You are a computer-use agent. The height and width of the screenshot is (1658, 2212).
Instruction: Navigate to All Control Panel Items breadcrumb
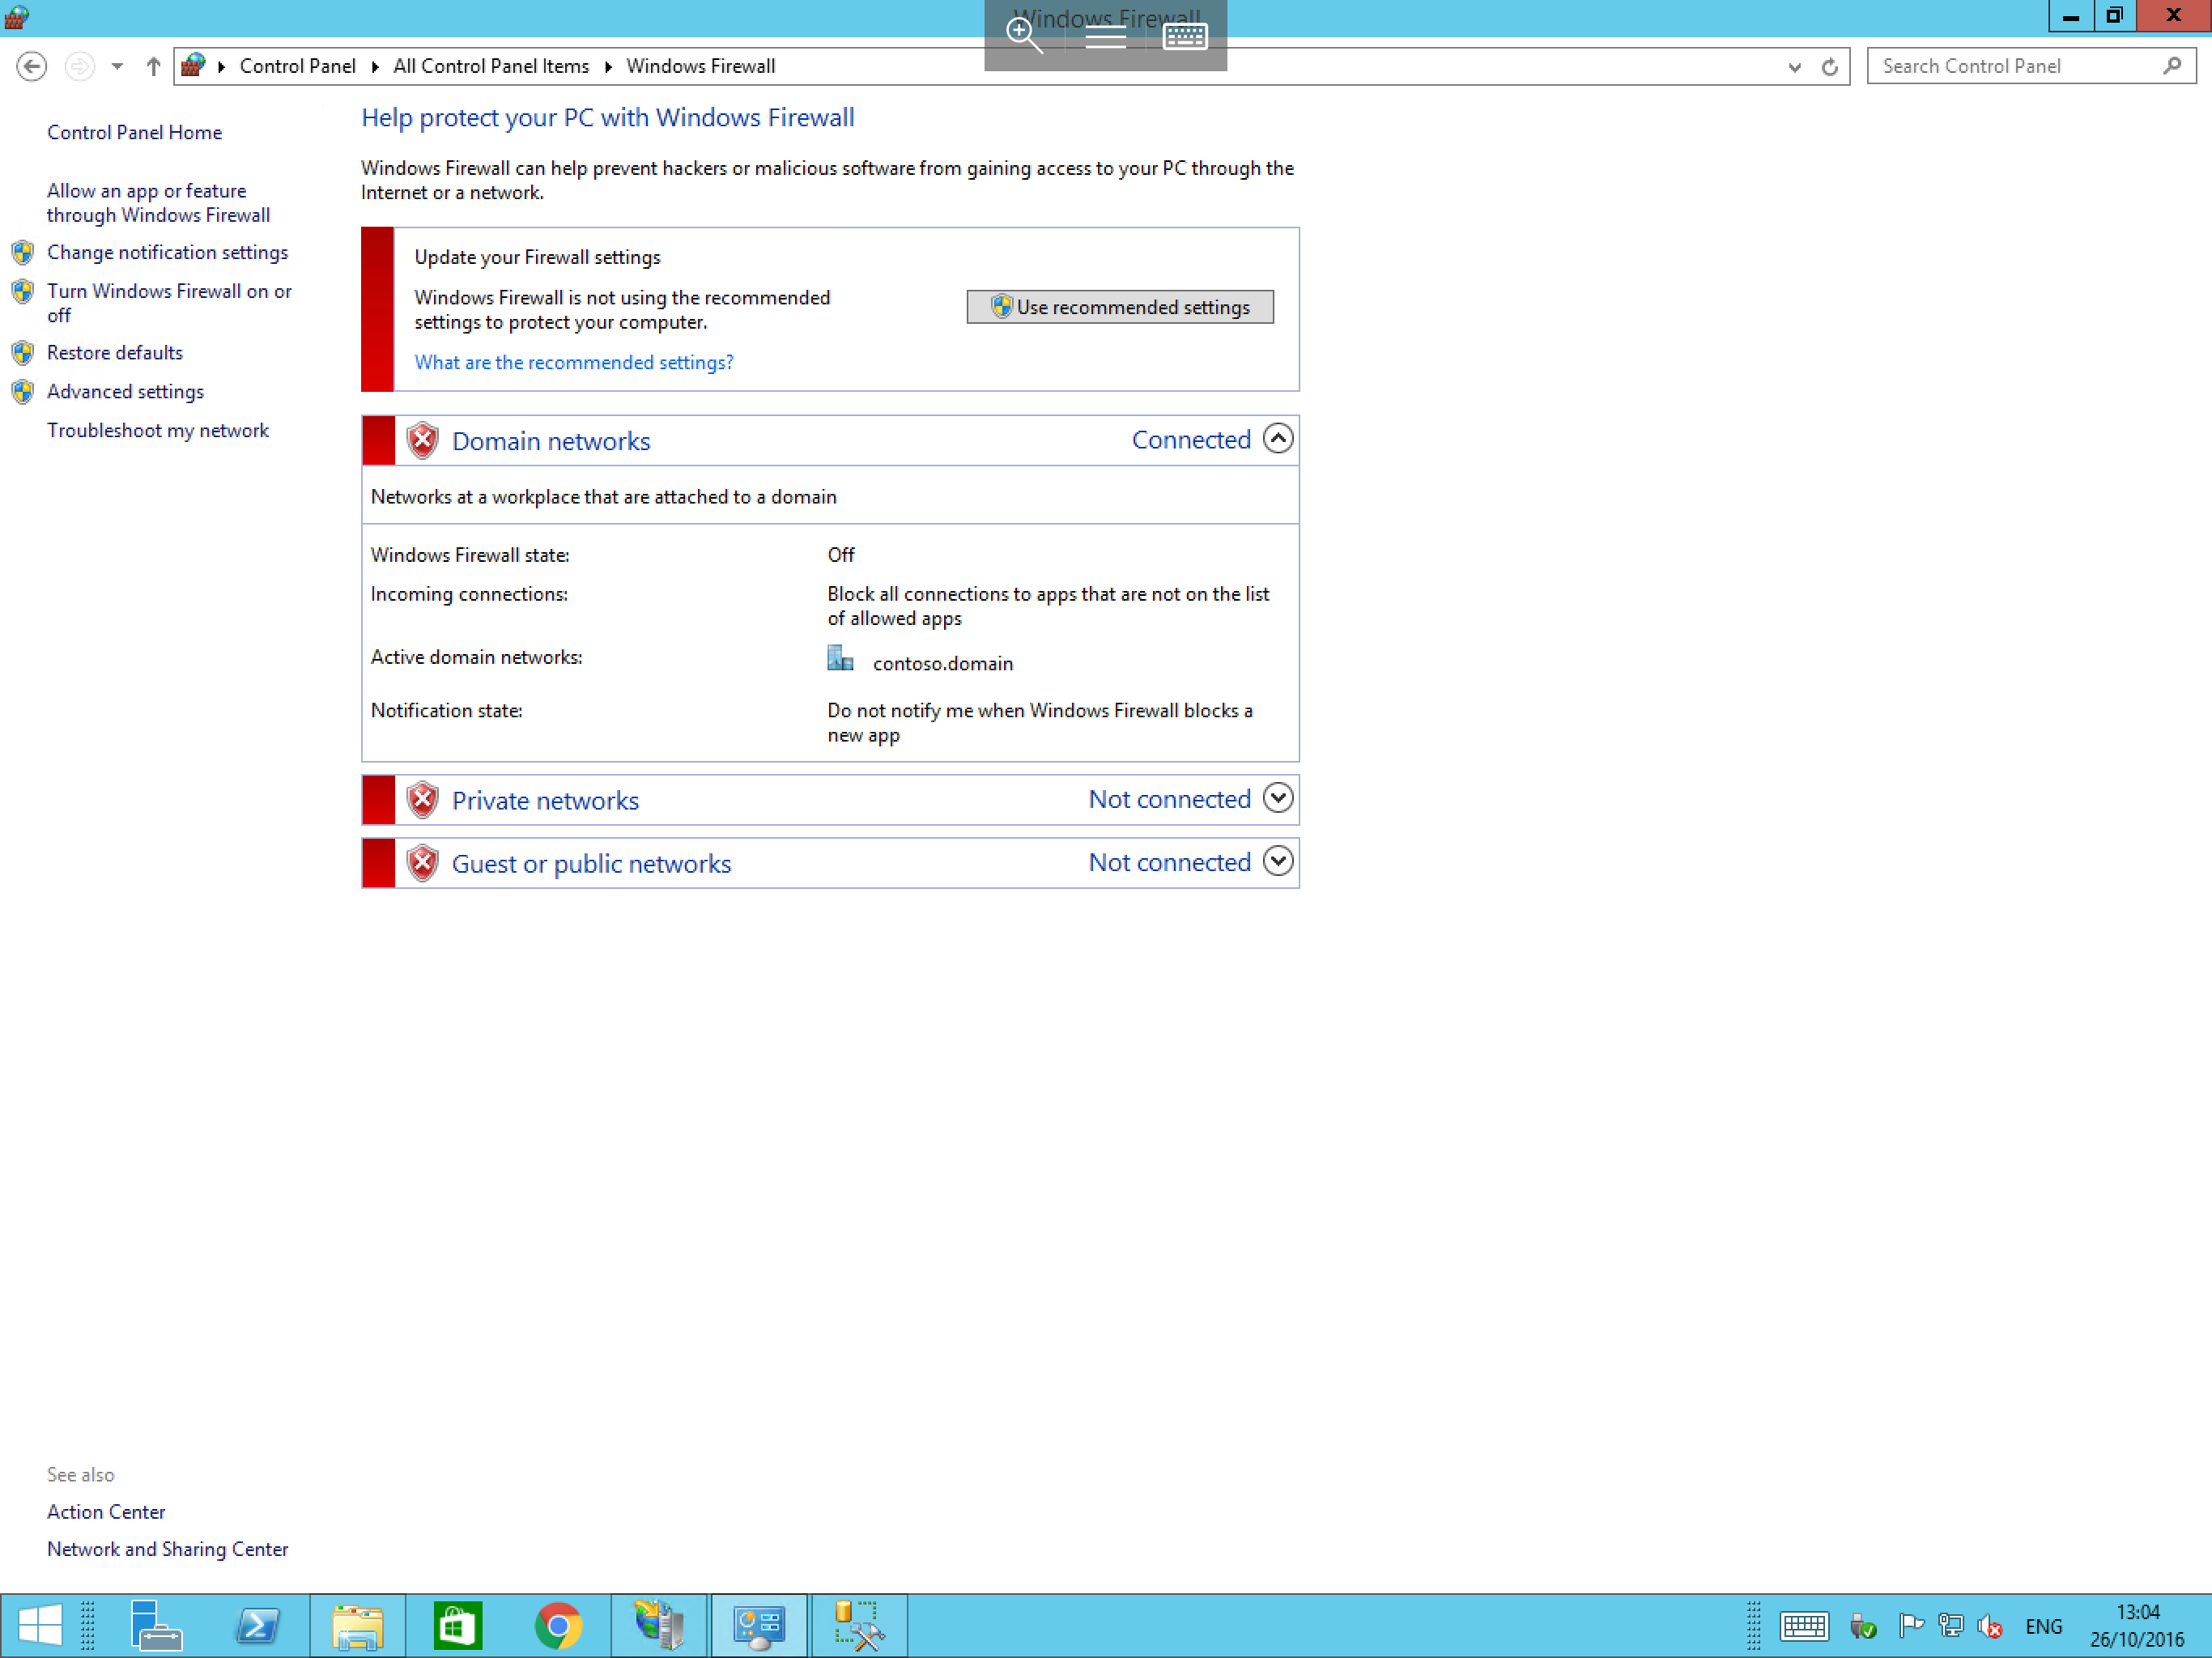pos(491,66)
